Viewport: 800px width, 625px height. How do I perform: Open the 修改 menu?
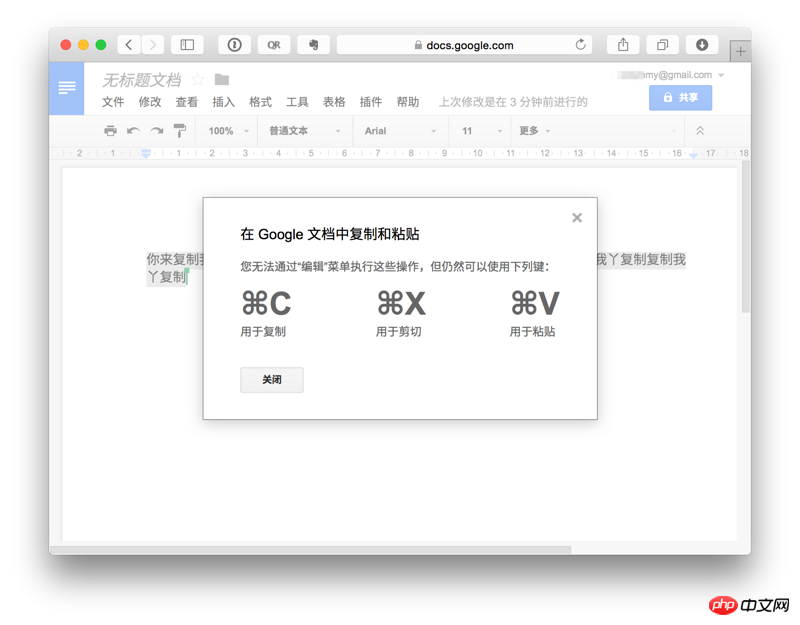149,102
